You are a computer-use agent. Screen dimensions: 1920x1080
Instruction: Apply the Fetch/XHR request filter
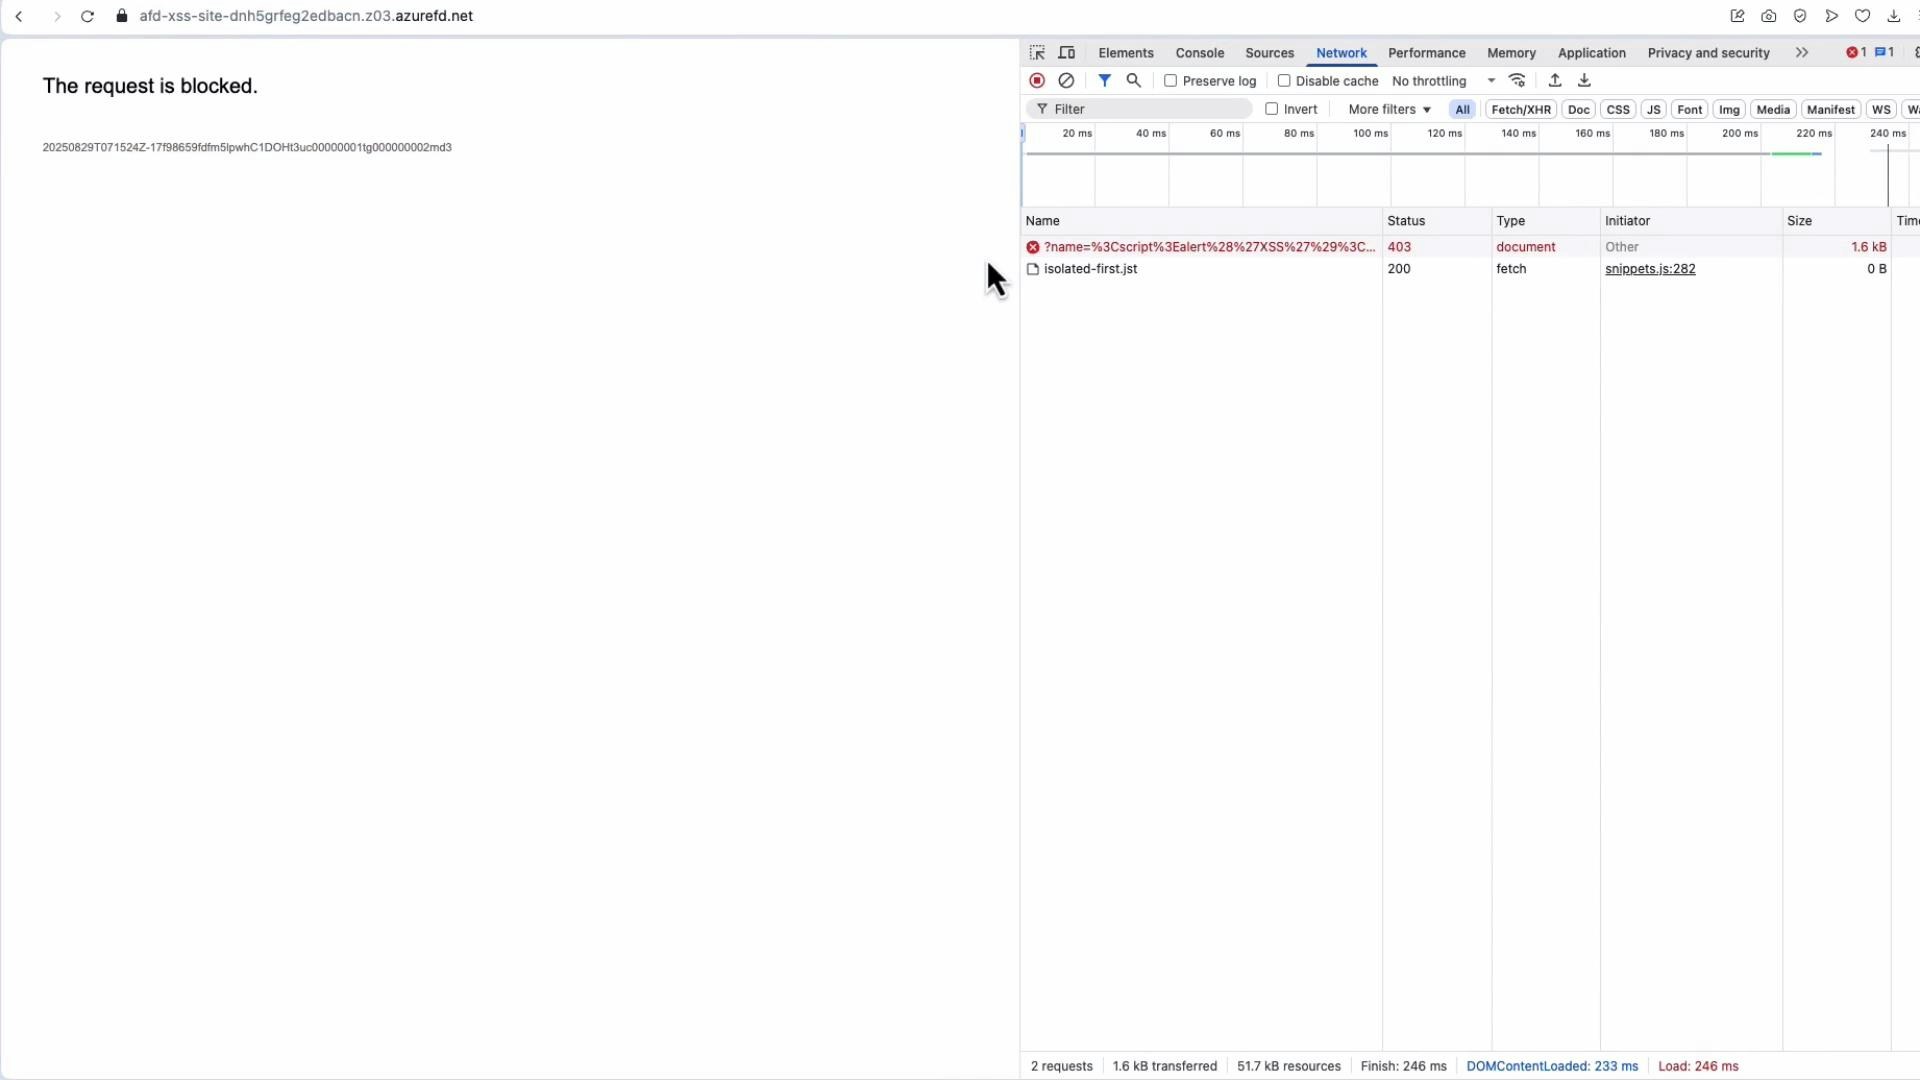[1521, 109]
